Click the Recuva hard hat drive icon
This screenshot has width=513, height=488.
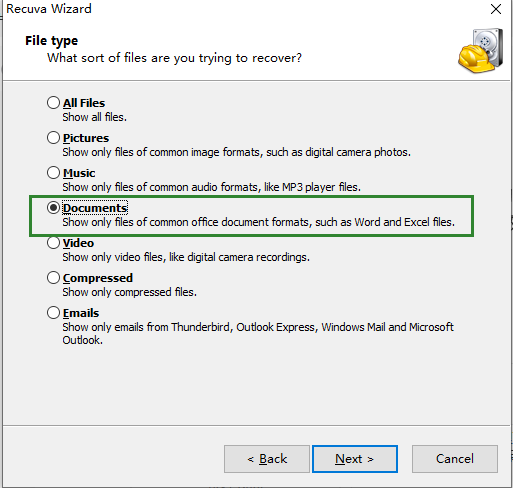click(481, 51)
